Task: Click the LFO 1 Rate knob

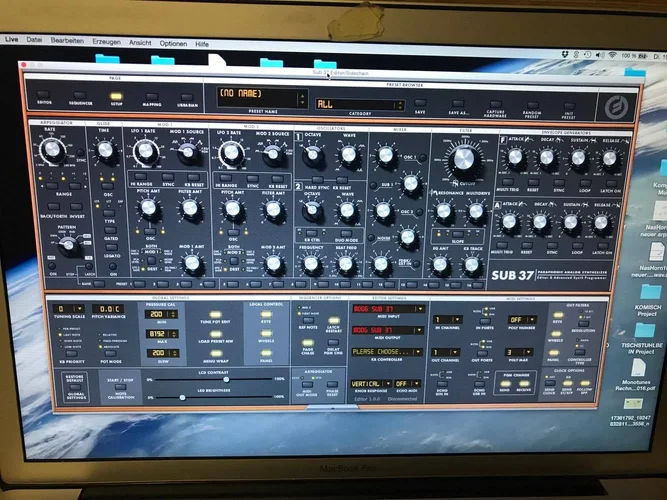Action: pos(145,151)
